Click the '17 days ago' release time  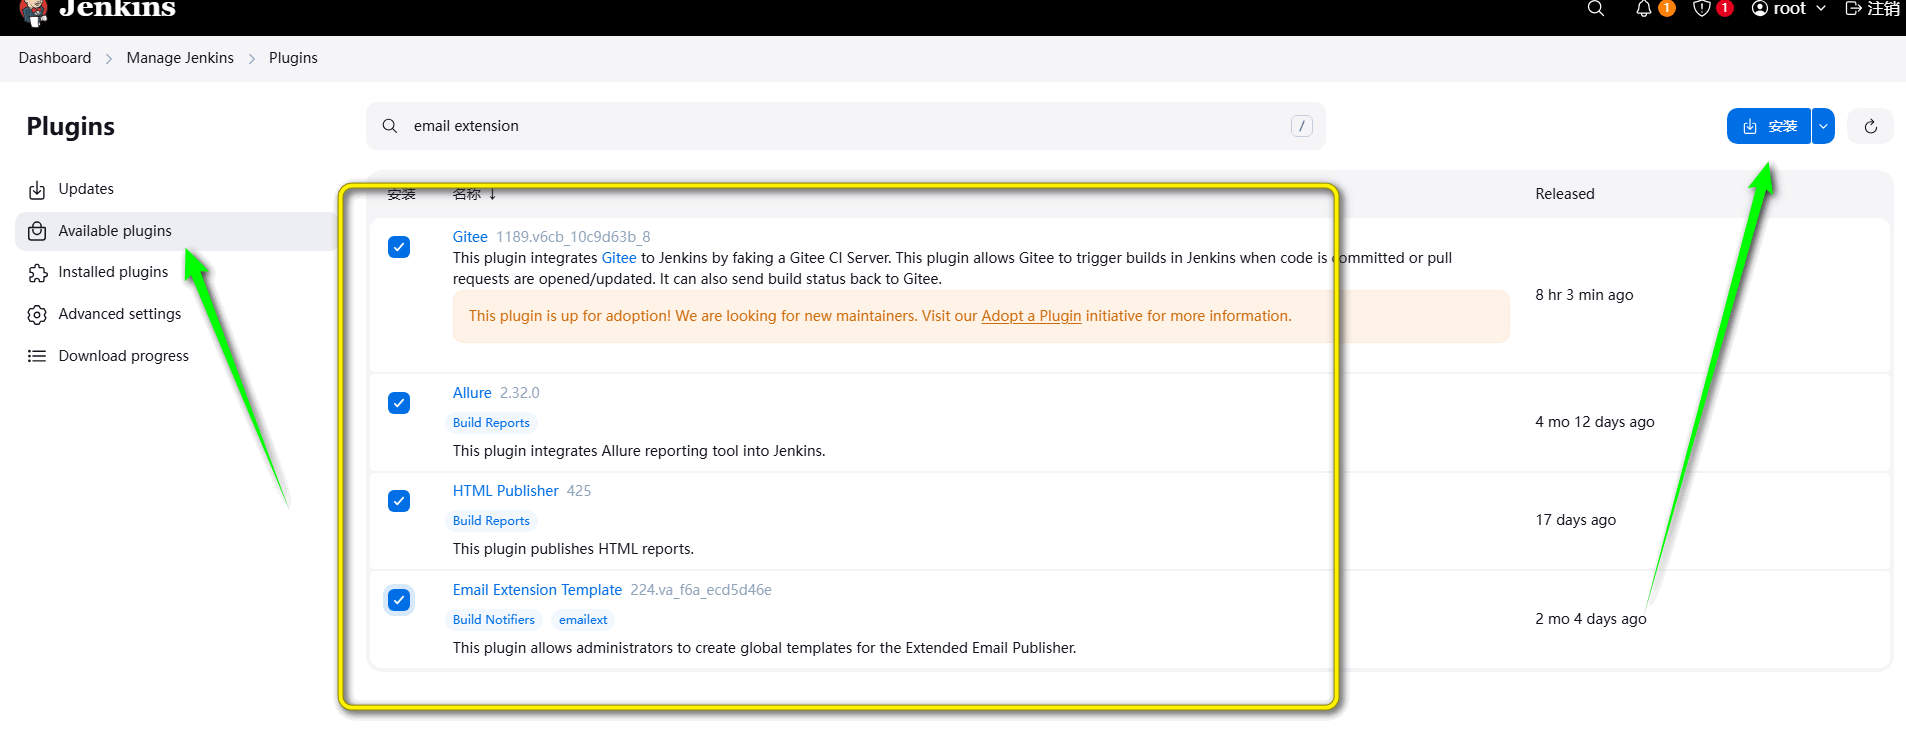1576,520
